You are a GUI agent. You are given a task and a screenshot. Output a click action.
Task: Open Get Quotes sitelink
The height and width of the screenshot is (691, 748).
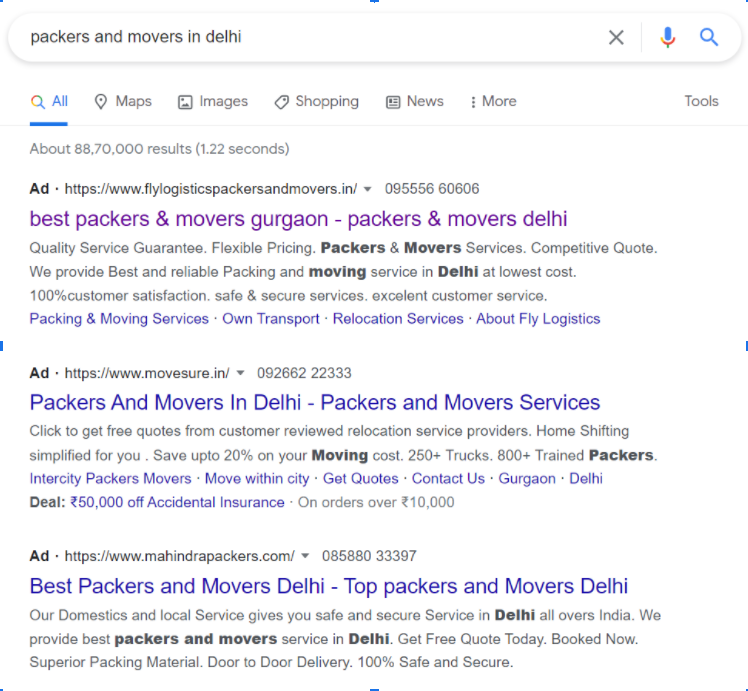[x=361, y=478]
